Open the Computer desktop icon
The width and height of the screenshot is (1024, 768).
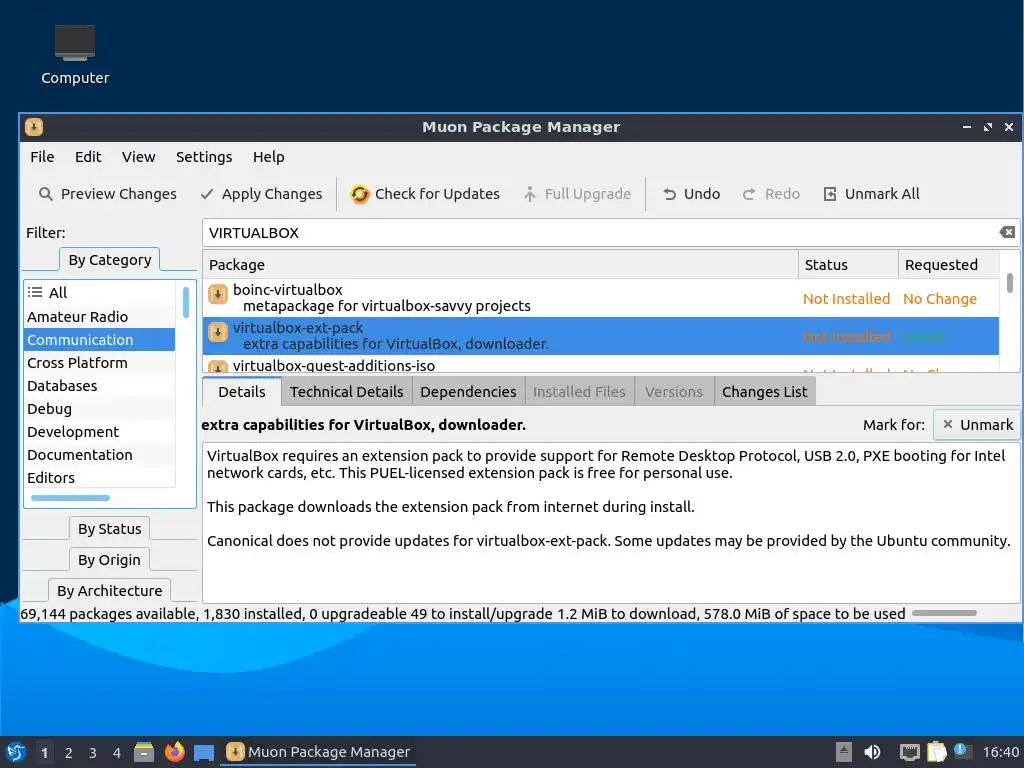click(74, 55)
